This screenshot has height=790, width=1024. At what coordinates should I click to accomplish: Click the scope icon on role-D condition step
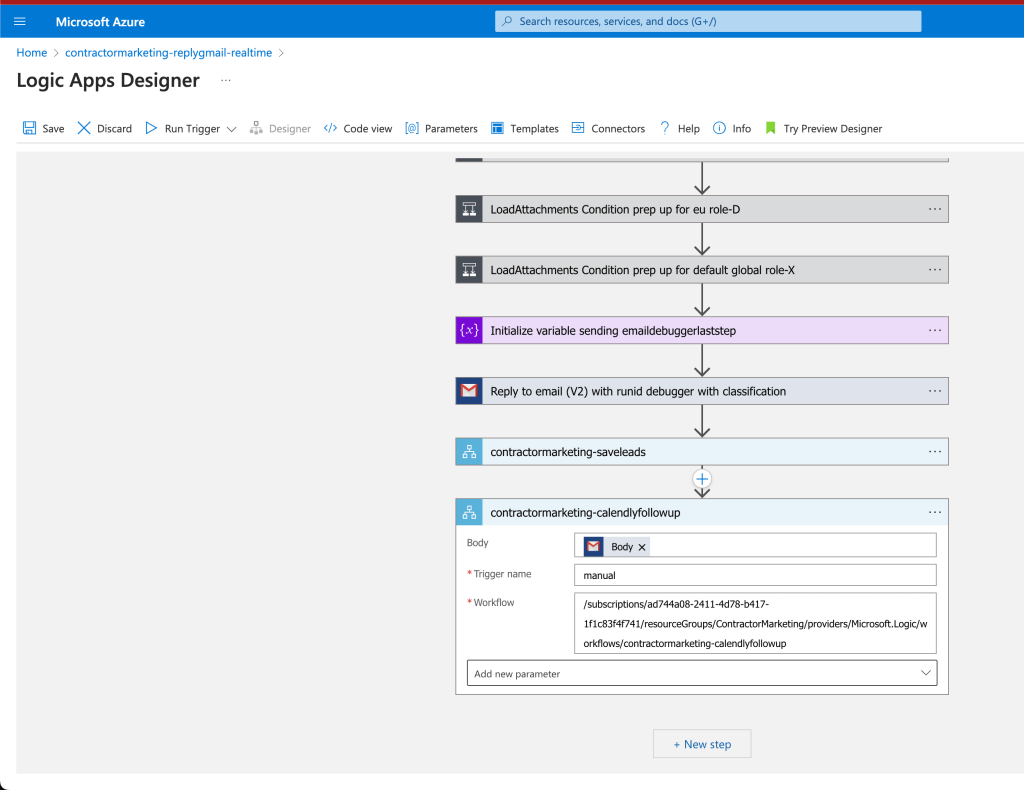click(x=469, y=209)
